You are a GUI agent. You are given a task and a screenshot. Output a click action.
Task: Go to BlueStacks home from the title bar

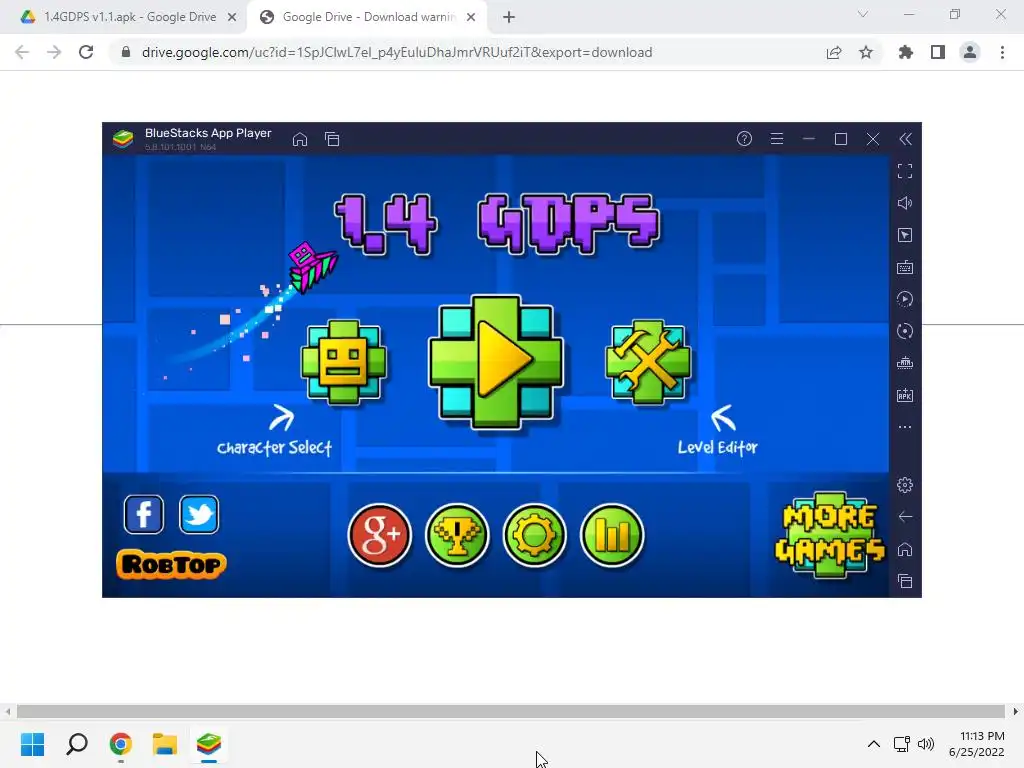pyautogui.click(x=300, y=139)
